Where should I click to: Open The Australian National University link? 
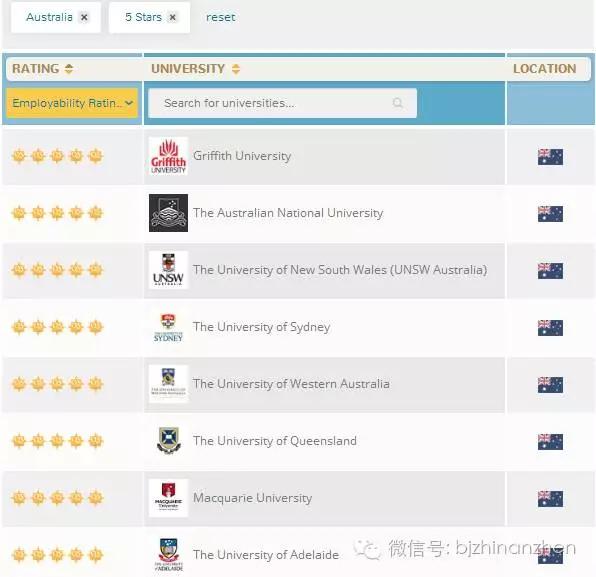(x=288, y=213)
